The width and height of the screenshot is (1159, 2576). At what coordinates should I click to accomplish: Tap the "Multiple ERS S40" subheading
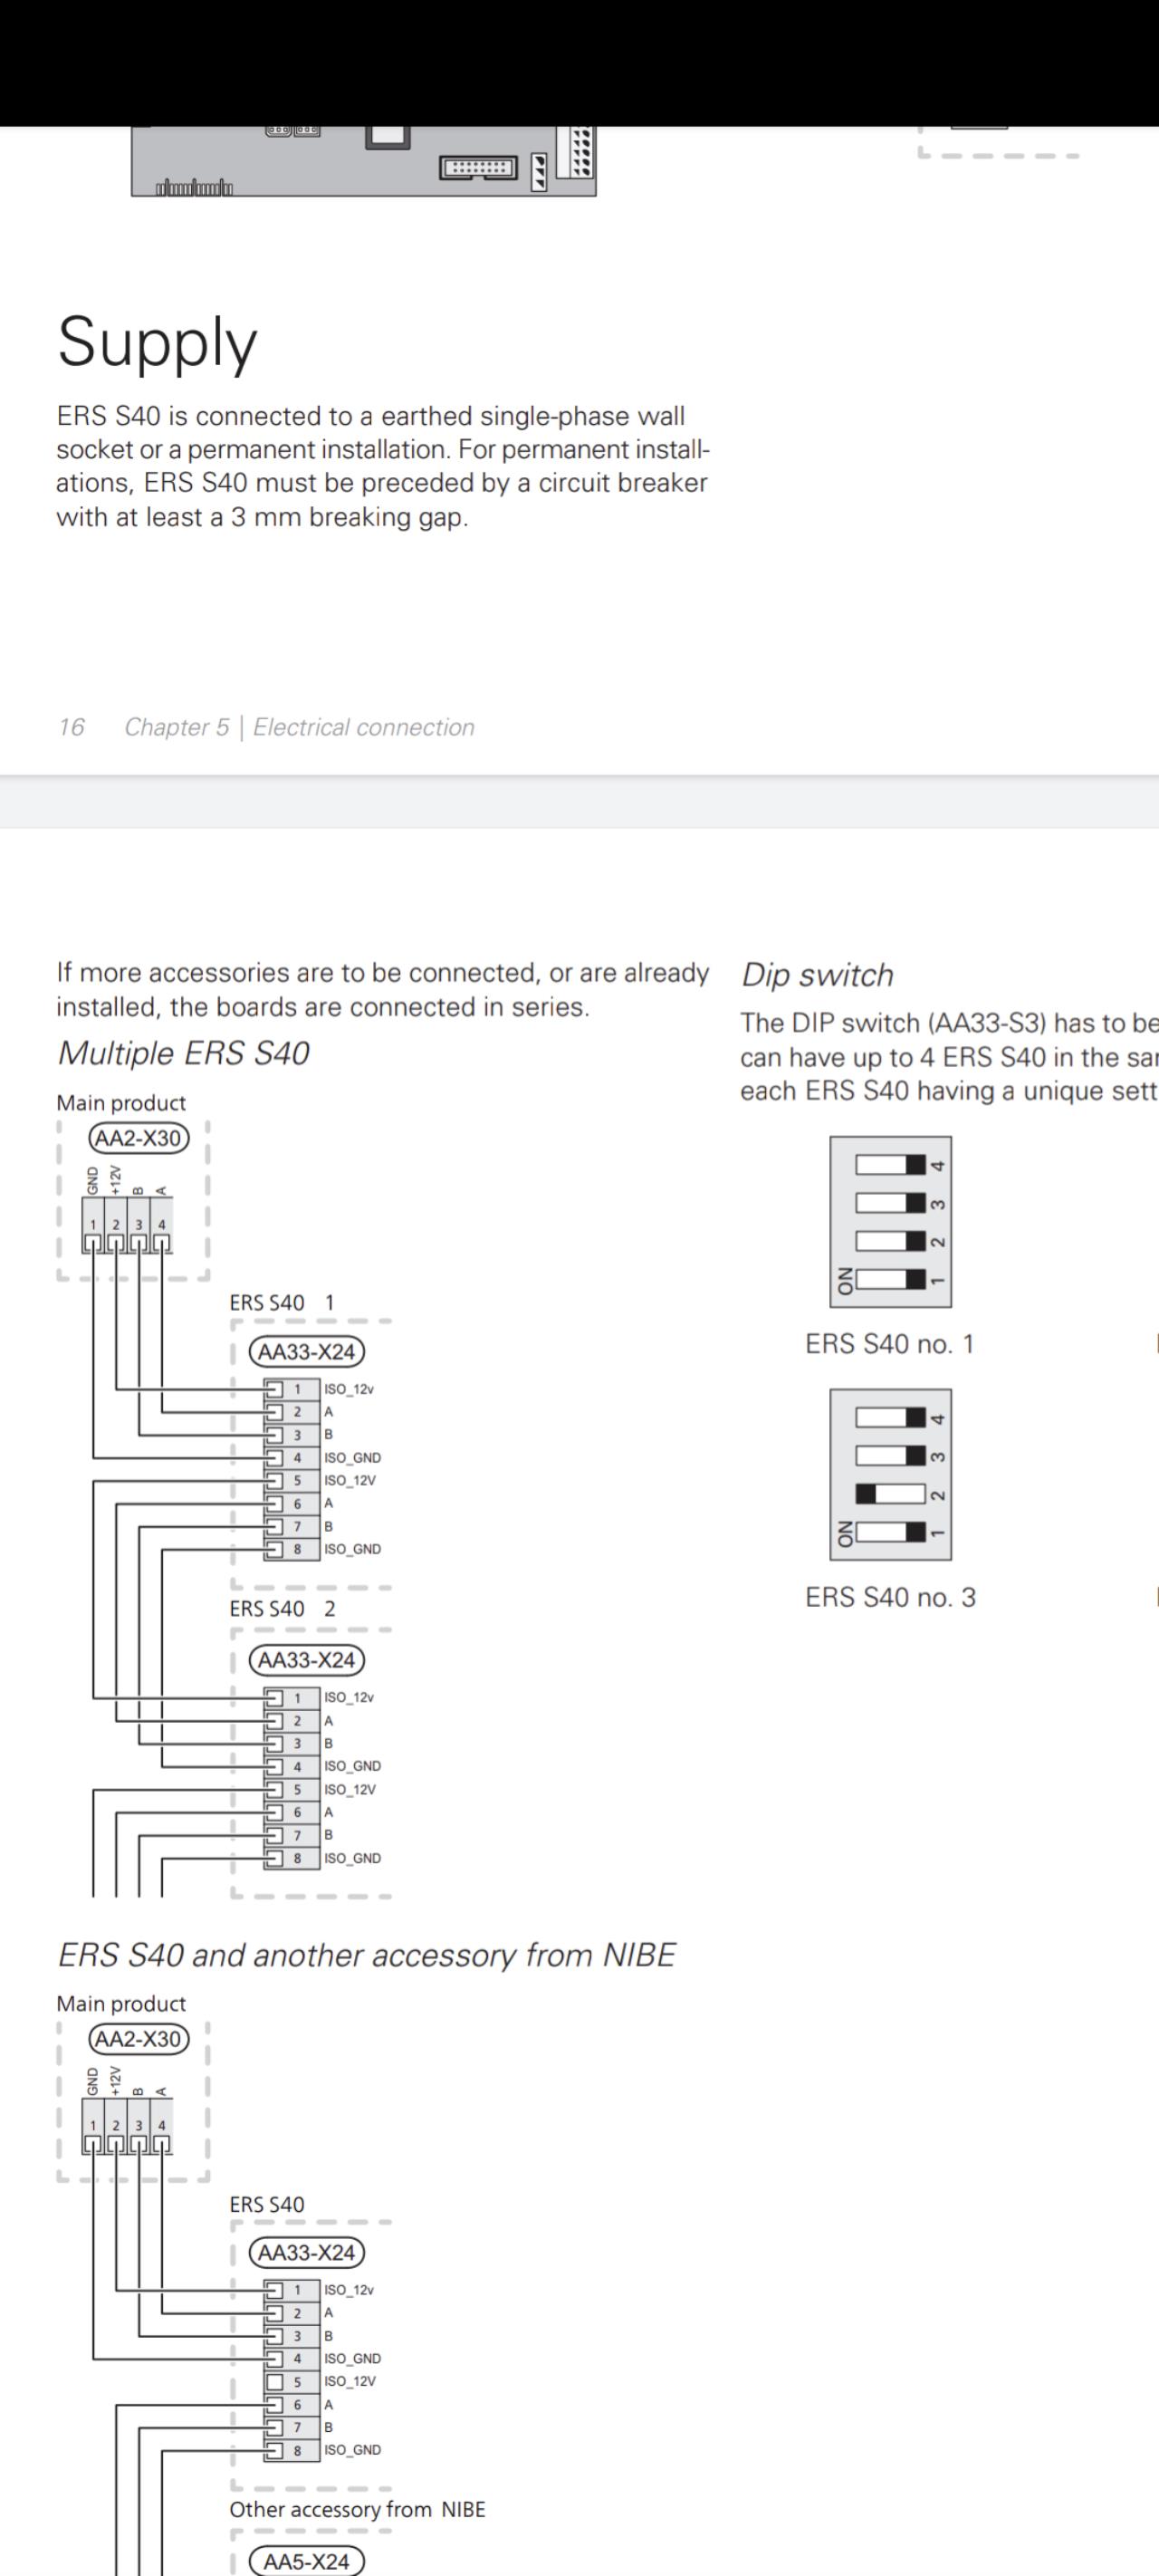click(x=183, y=1053)
